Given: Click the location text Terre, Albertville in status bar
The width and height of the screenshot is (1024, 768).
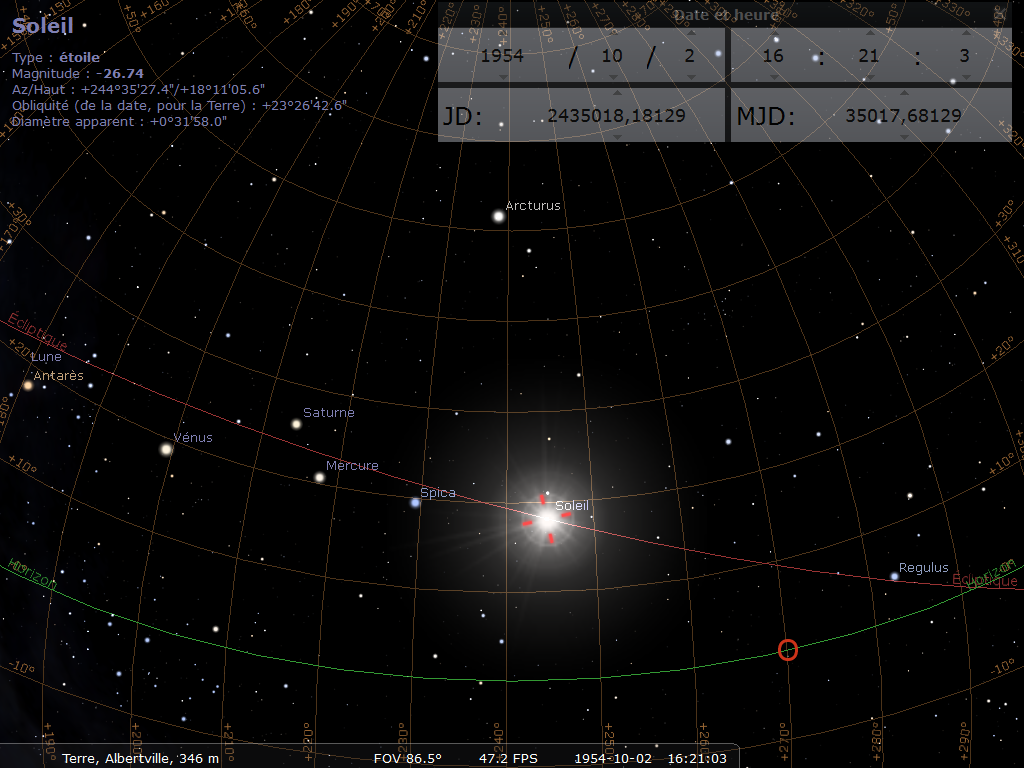Looking at the screenshot, I should (x=140, y=758).
